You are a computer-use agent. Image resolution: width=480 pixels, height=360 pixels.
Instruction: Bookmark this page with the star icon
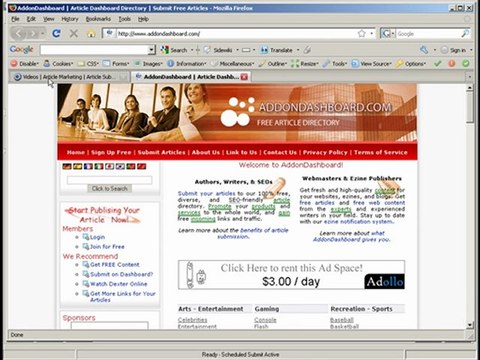pos(361,33)
